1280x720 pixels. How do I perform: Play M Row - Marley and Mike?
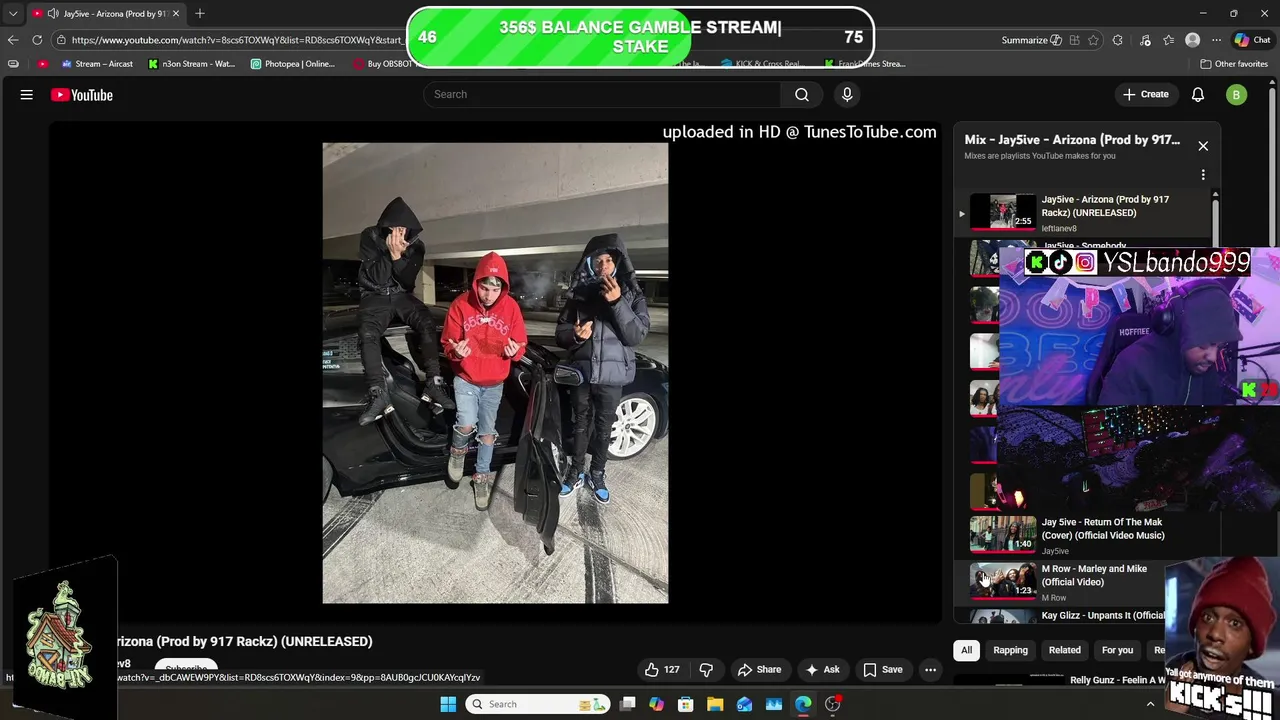click(1058, 581)
